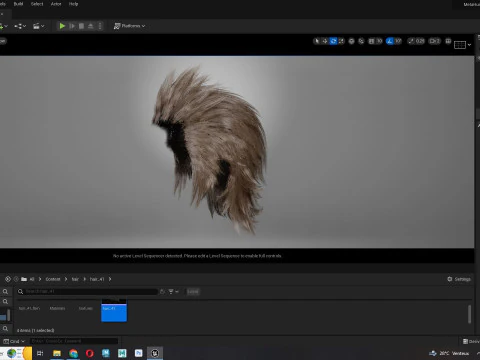Click the Derived Data button in status bar

(x=471, y=341)
